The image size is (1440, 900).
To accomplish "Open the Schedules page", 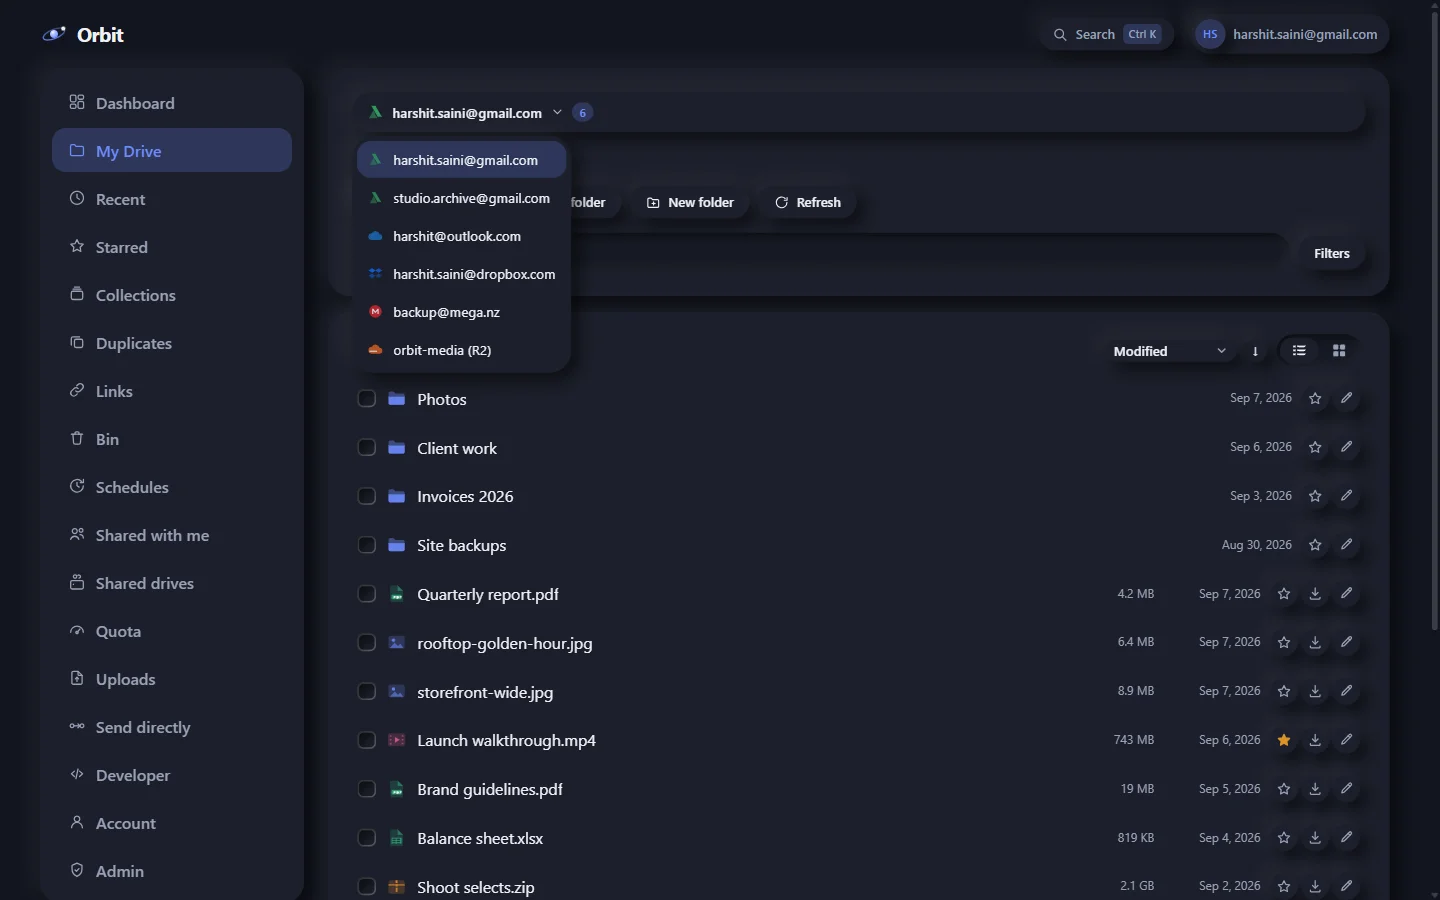I will (172, 487).
